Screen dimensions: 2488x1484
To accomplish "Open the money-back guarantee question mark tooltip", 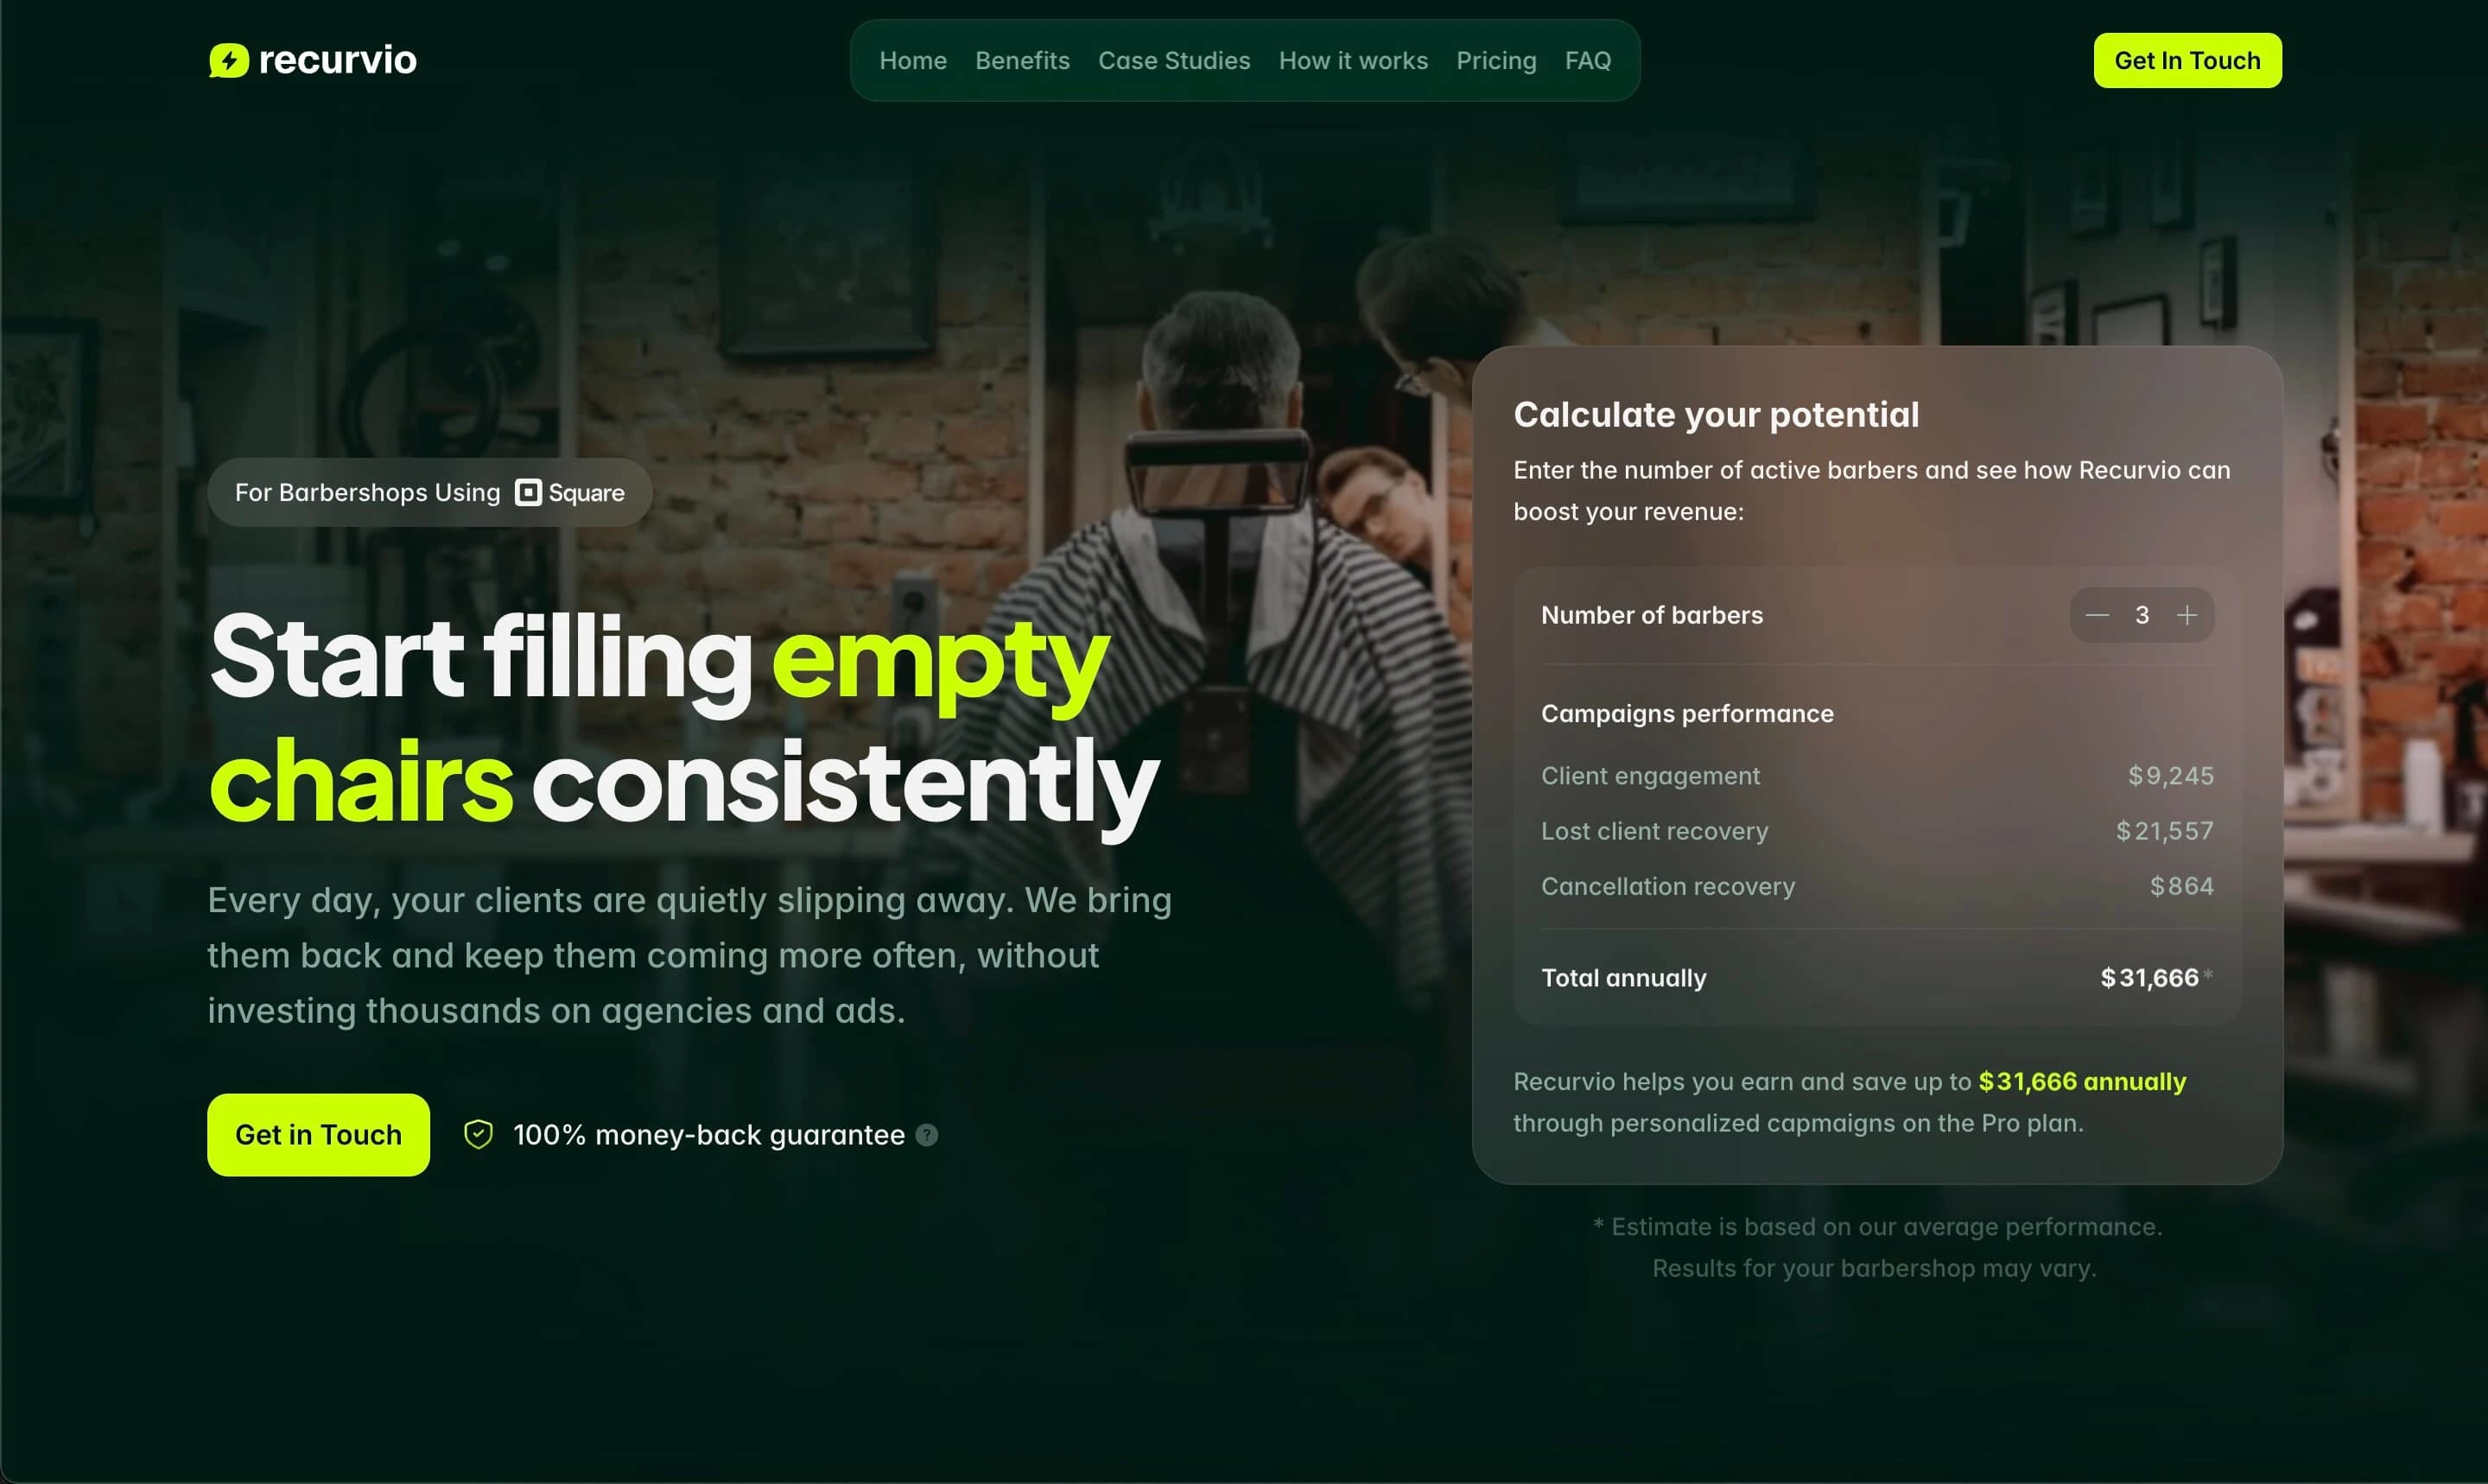I will pos(927,1135).
